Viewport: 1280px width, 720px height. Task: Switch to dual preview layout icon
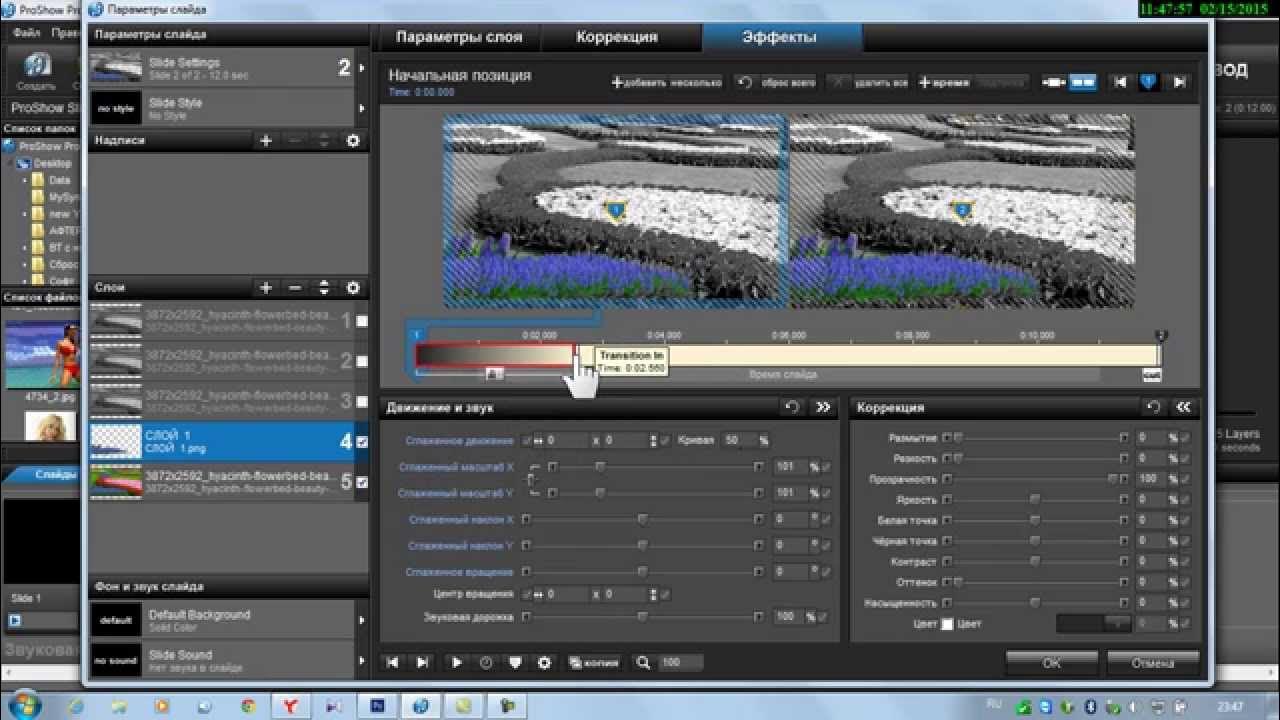tap(1083, 83)
